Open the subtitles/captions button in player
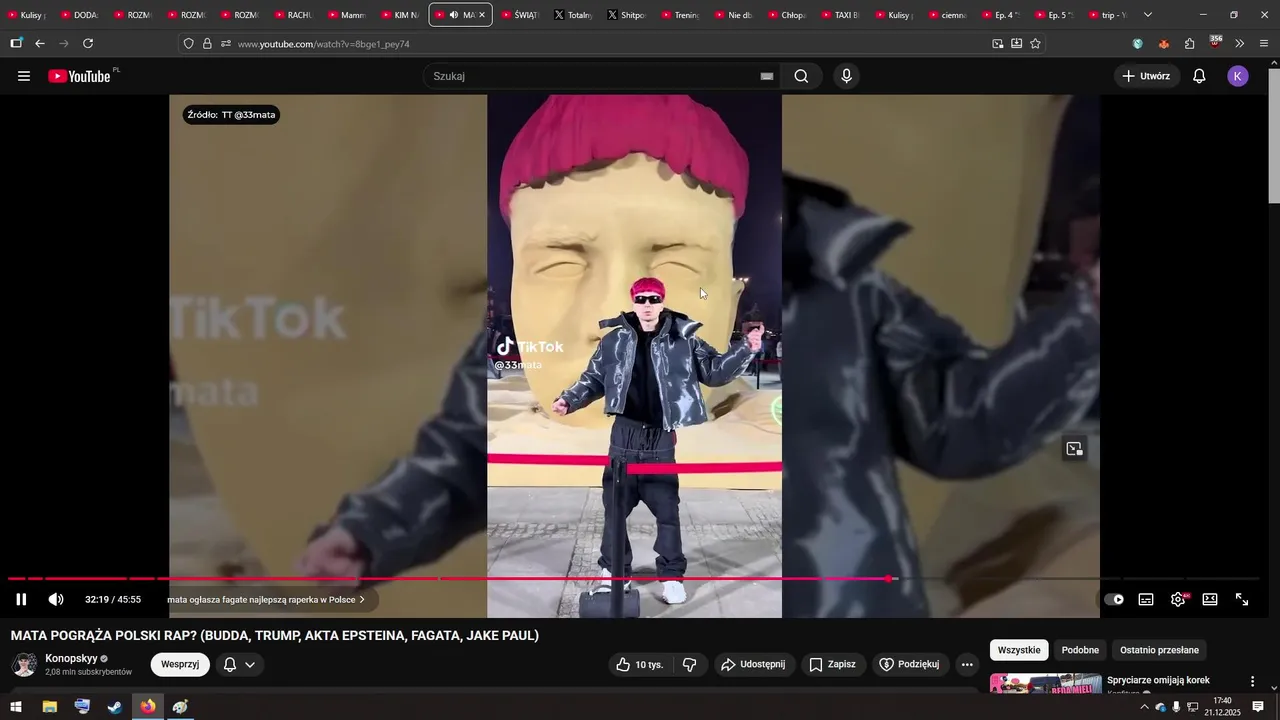The height and width of the screenshot is (720, 1280). [x=1146, y=599]
